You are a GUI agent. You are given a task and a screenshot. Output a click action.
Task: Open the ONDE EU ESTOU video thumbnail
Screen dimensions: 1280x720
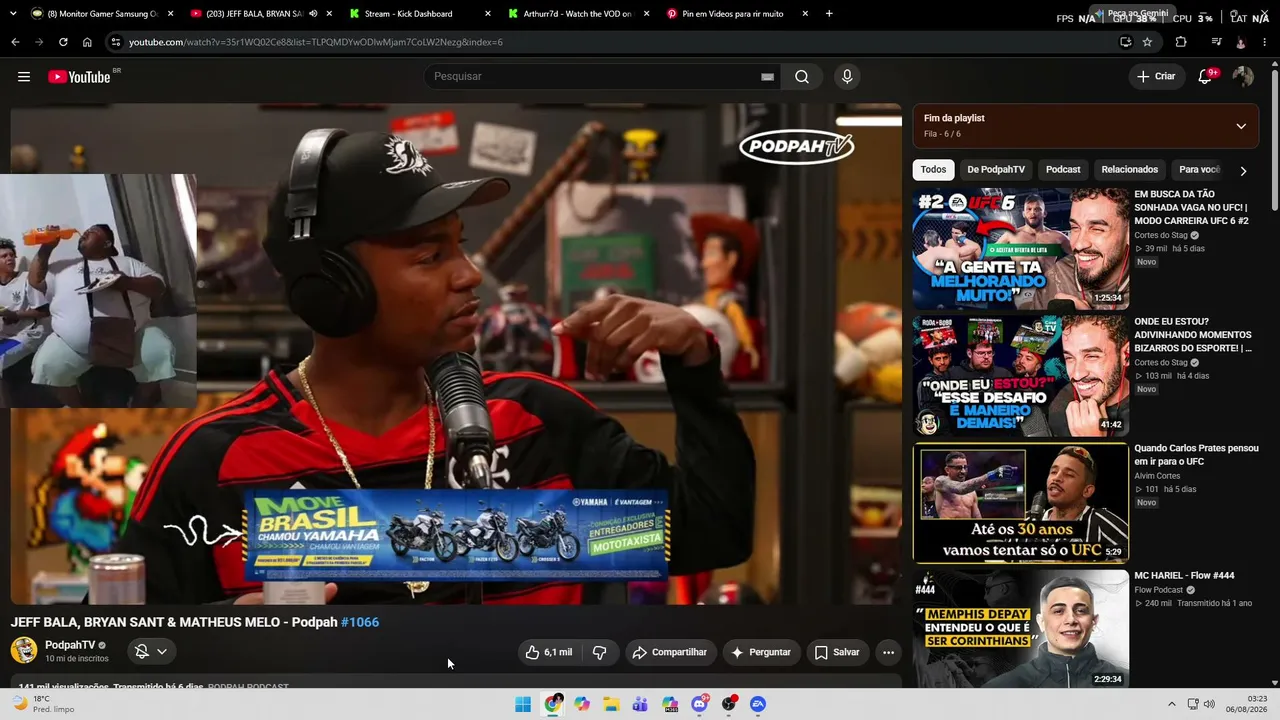coord(1020,376)
